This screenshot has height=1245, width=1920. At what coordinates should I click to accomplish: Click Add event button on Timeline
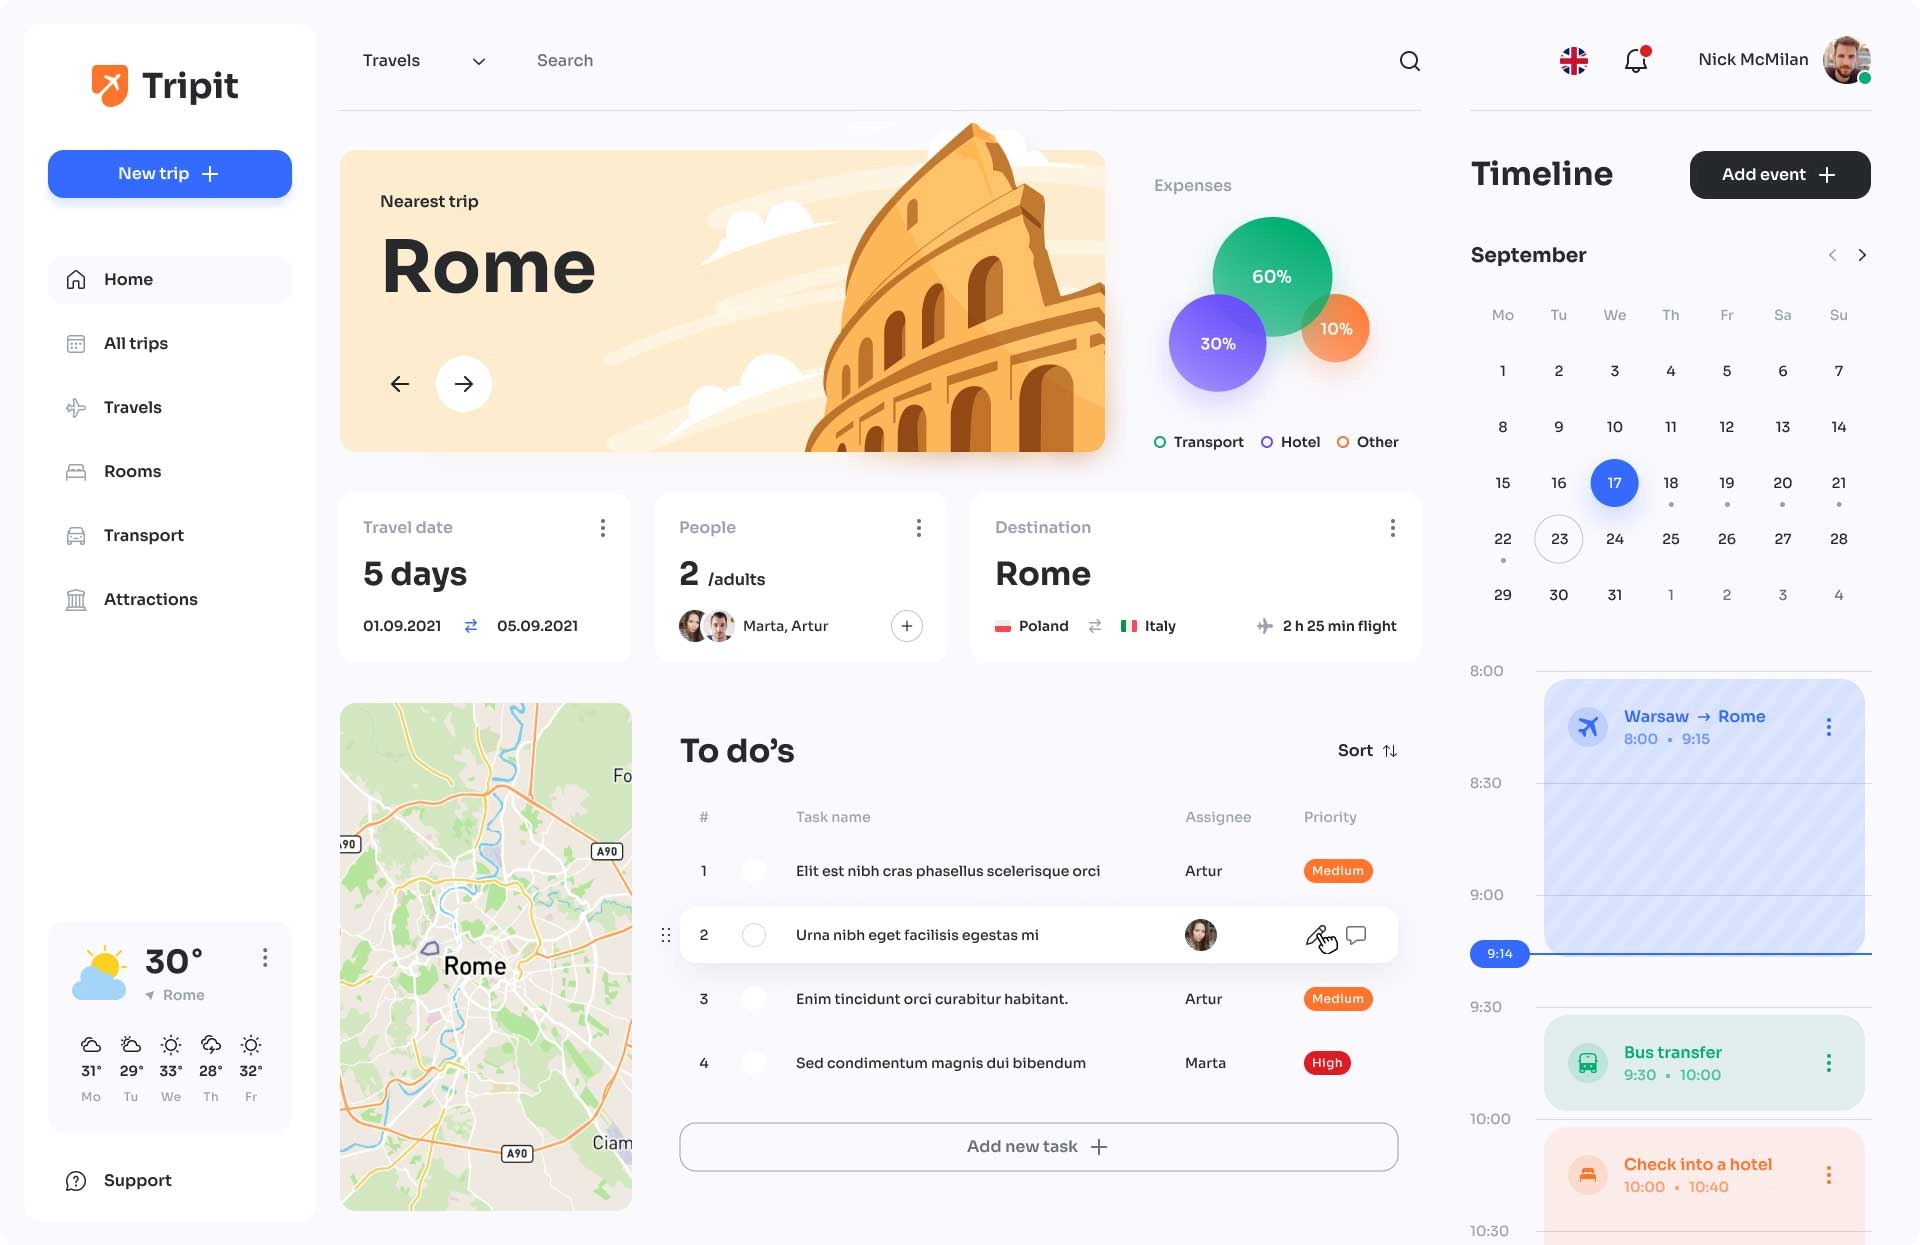1779,173
